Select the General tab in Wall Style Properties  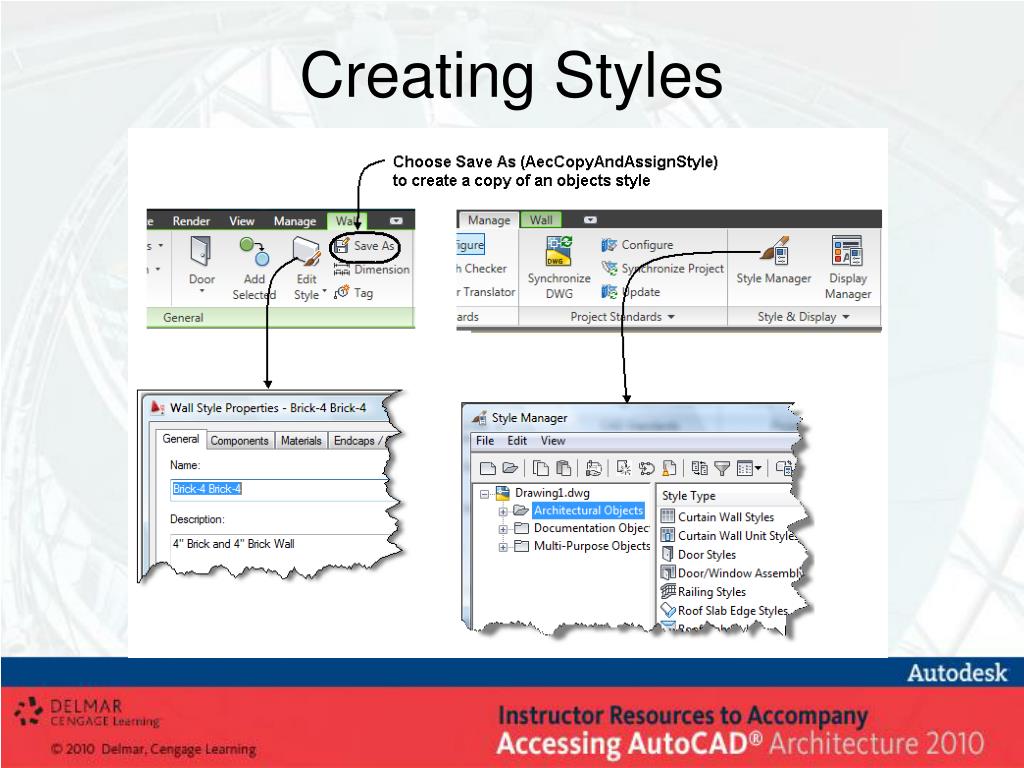point(181,439)
